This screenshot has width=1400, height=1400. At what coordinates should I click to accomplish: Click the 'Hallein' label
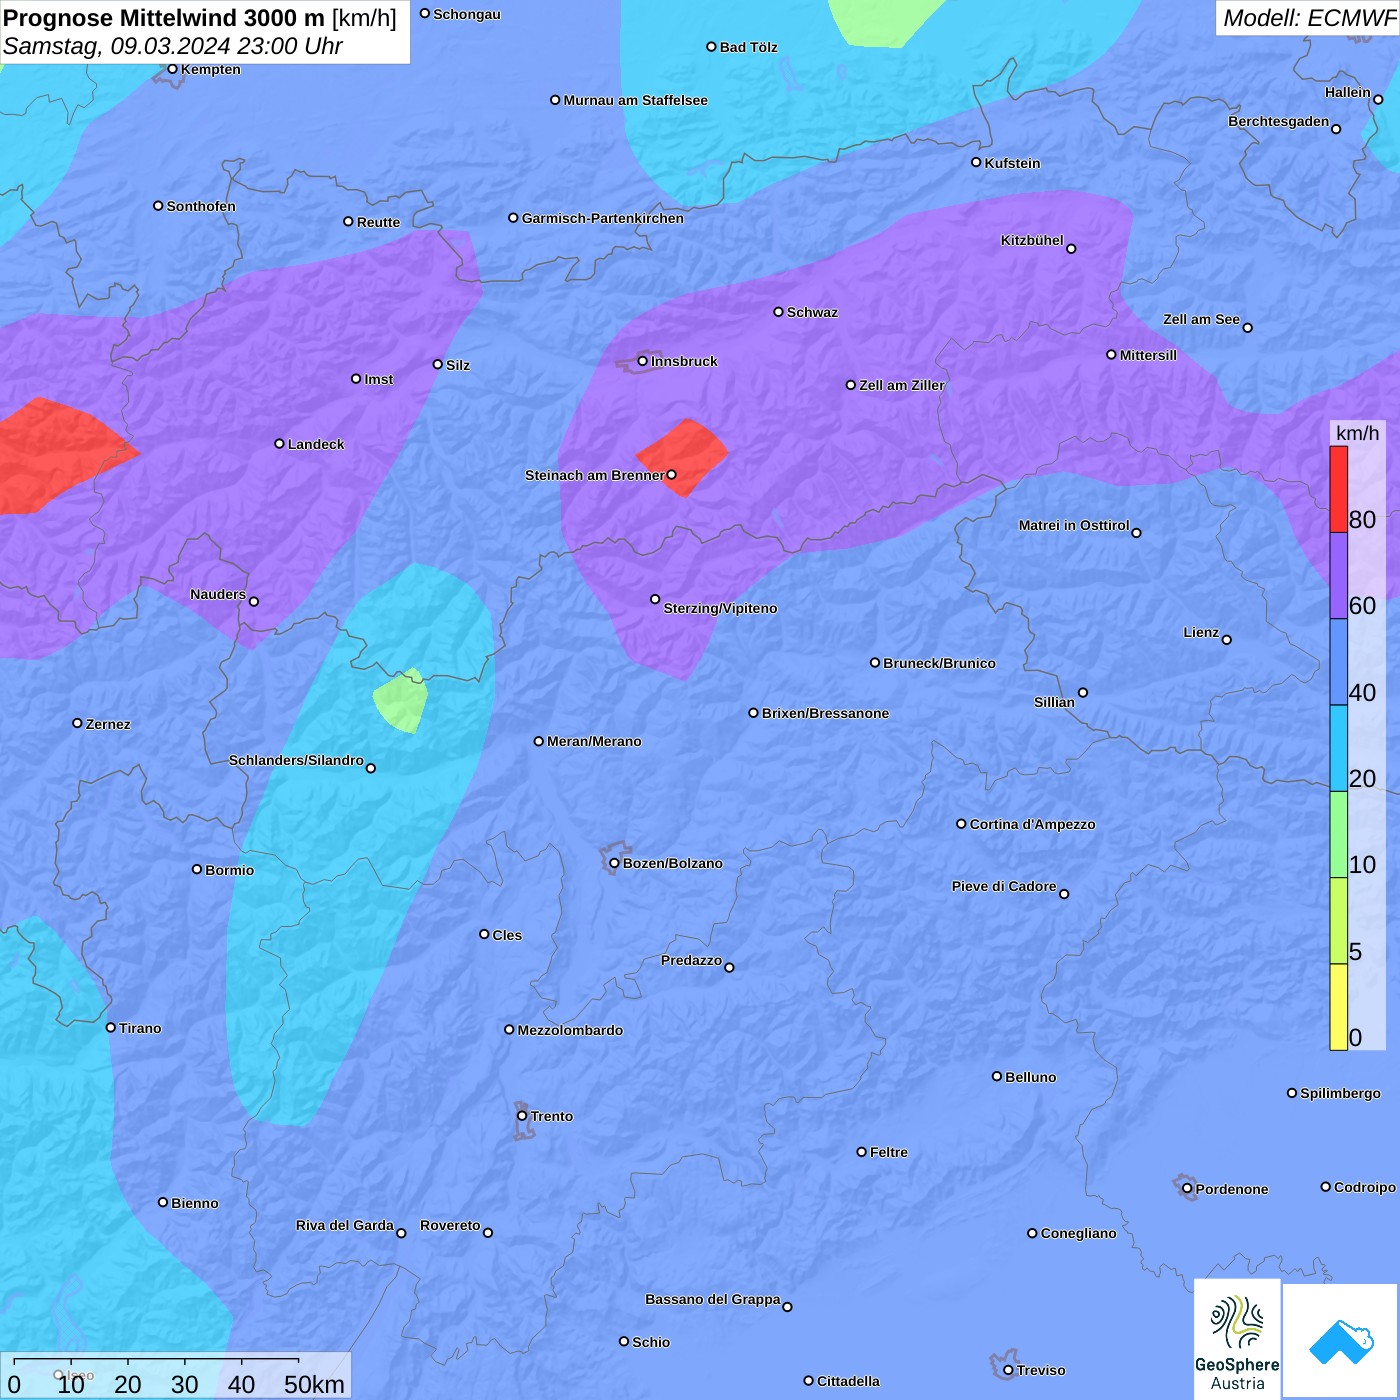(1348, 92)
